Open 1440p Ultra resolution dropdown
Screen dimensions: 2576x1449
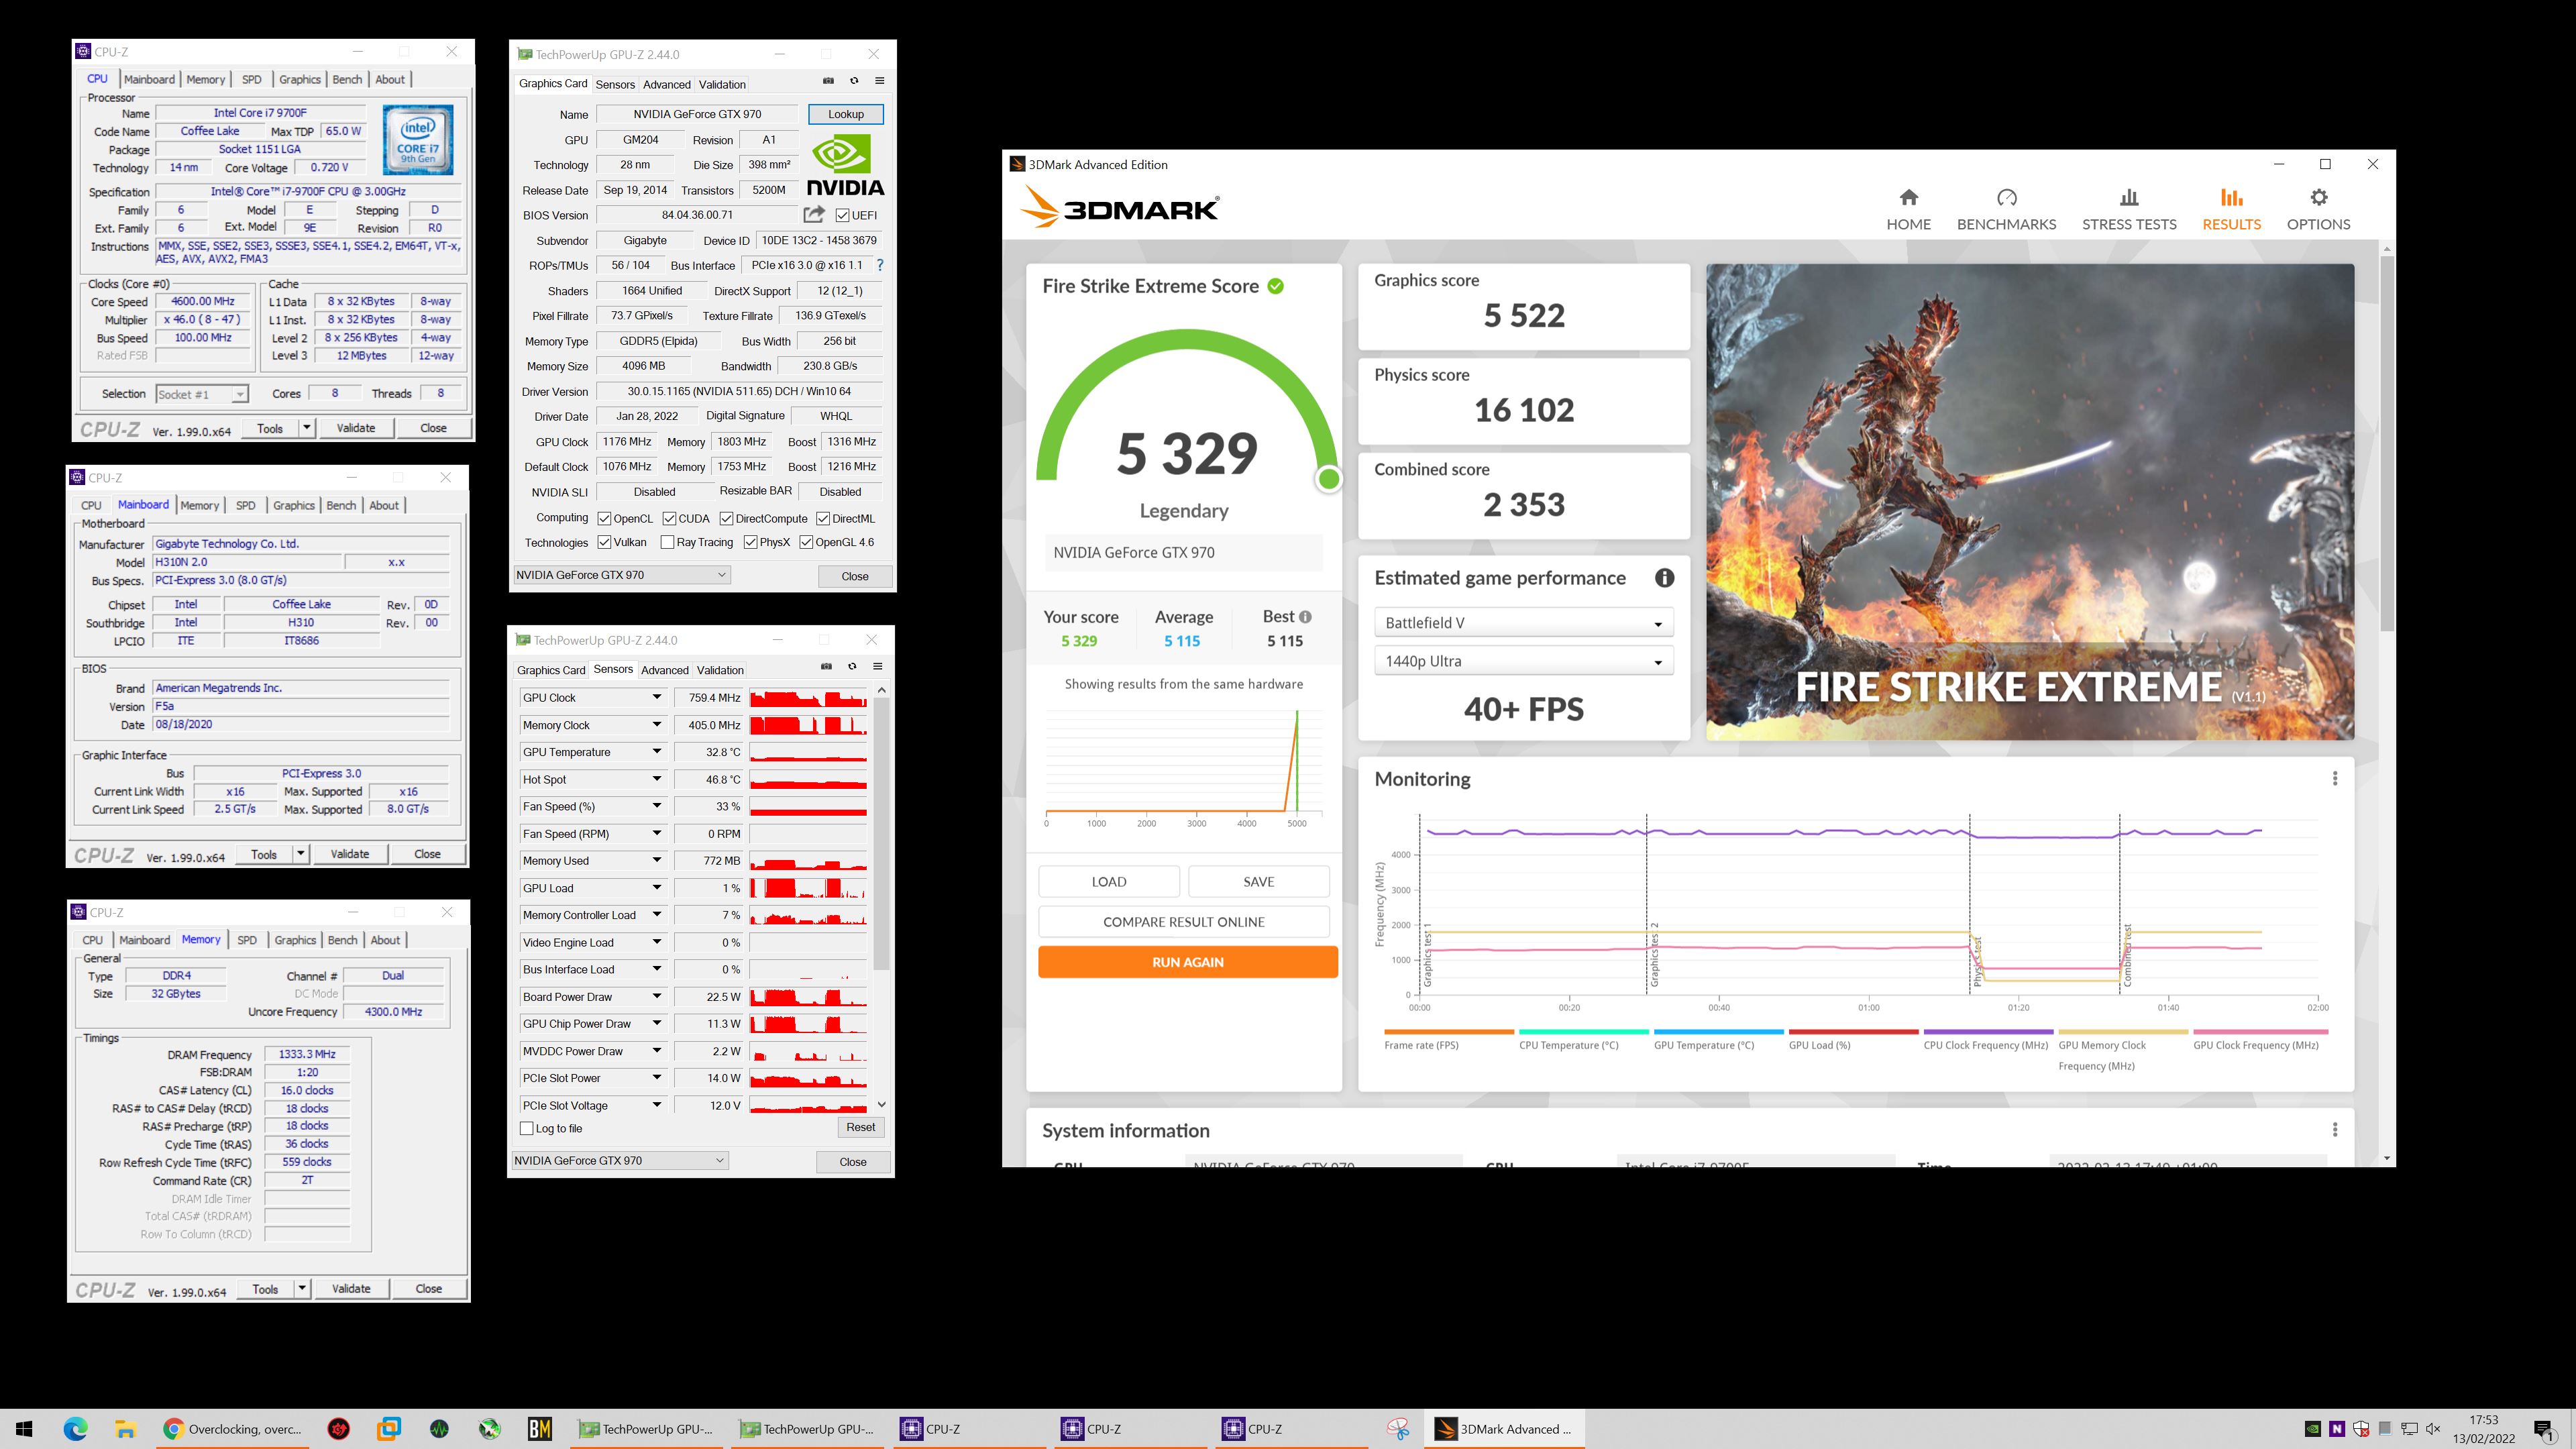pyautogui.click(x=1523, y=661)
